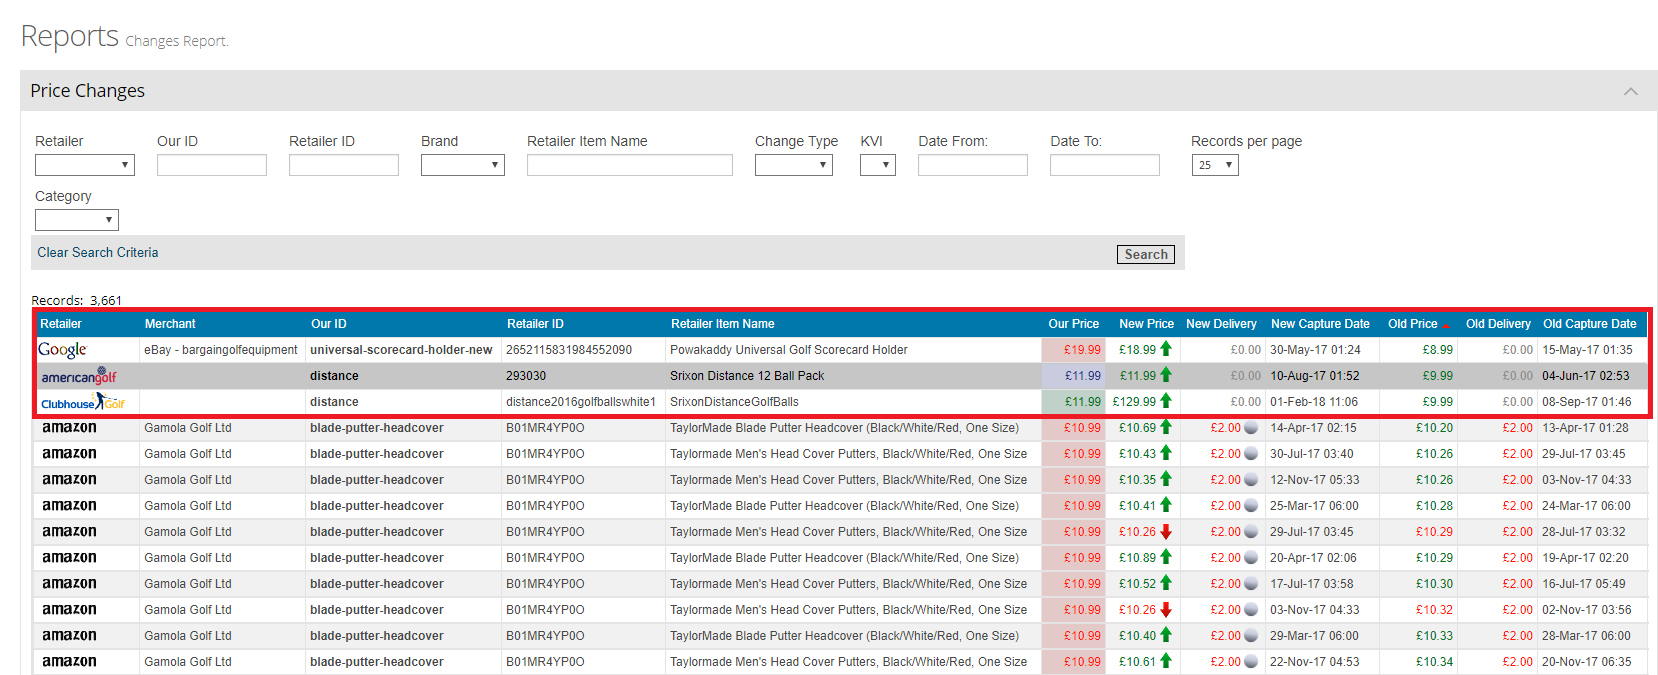Open the Records per page dropdown
This screenshot has width=1658, height=675.
point(1215,165)
